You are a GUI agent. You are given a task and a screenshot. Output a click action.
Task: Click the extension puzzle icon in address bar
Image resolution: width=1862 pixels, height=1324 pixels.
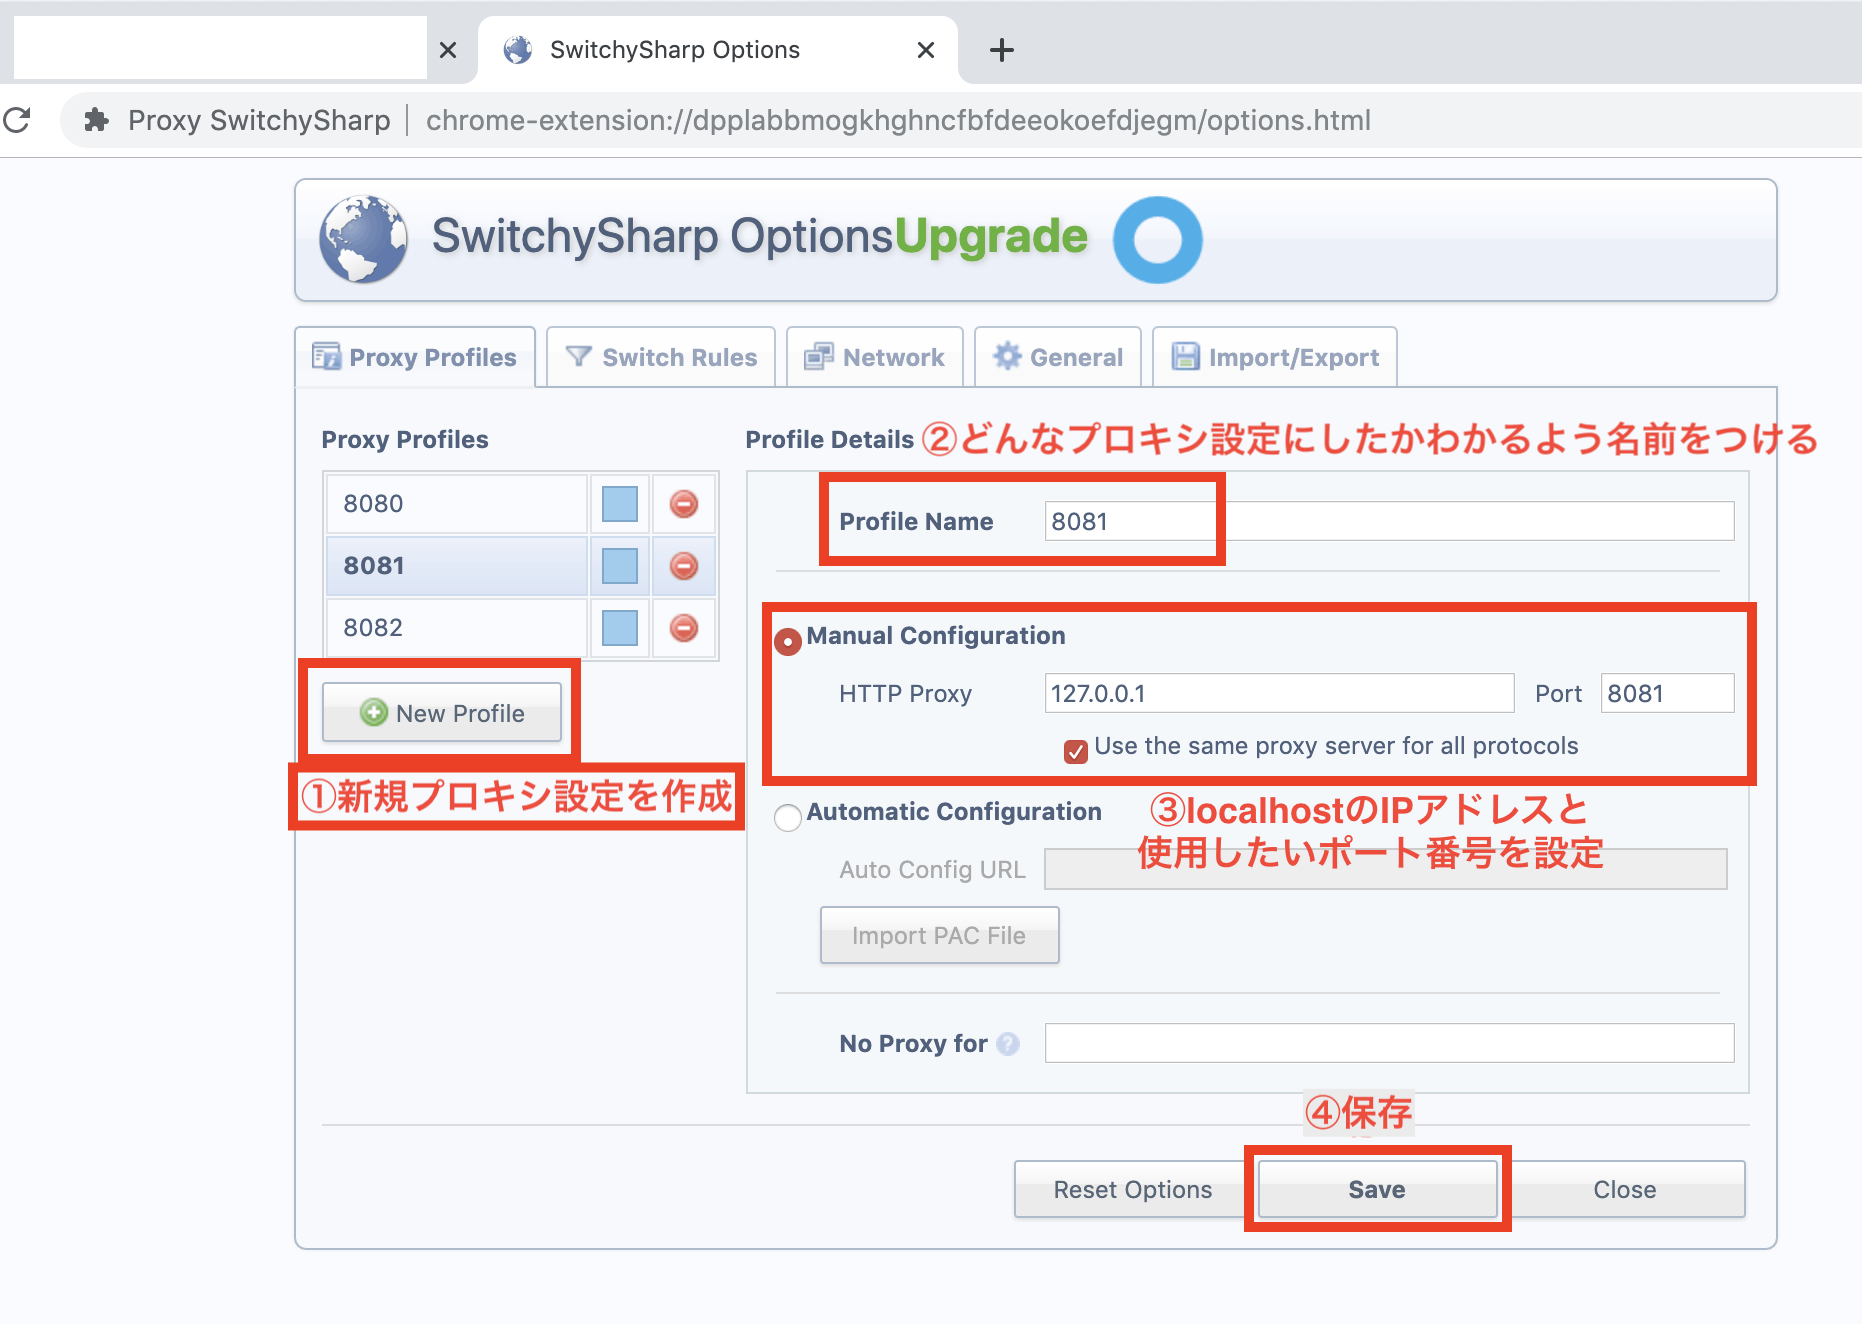click(97, 120)
